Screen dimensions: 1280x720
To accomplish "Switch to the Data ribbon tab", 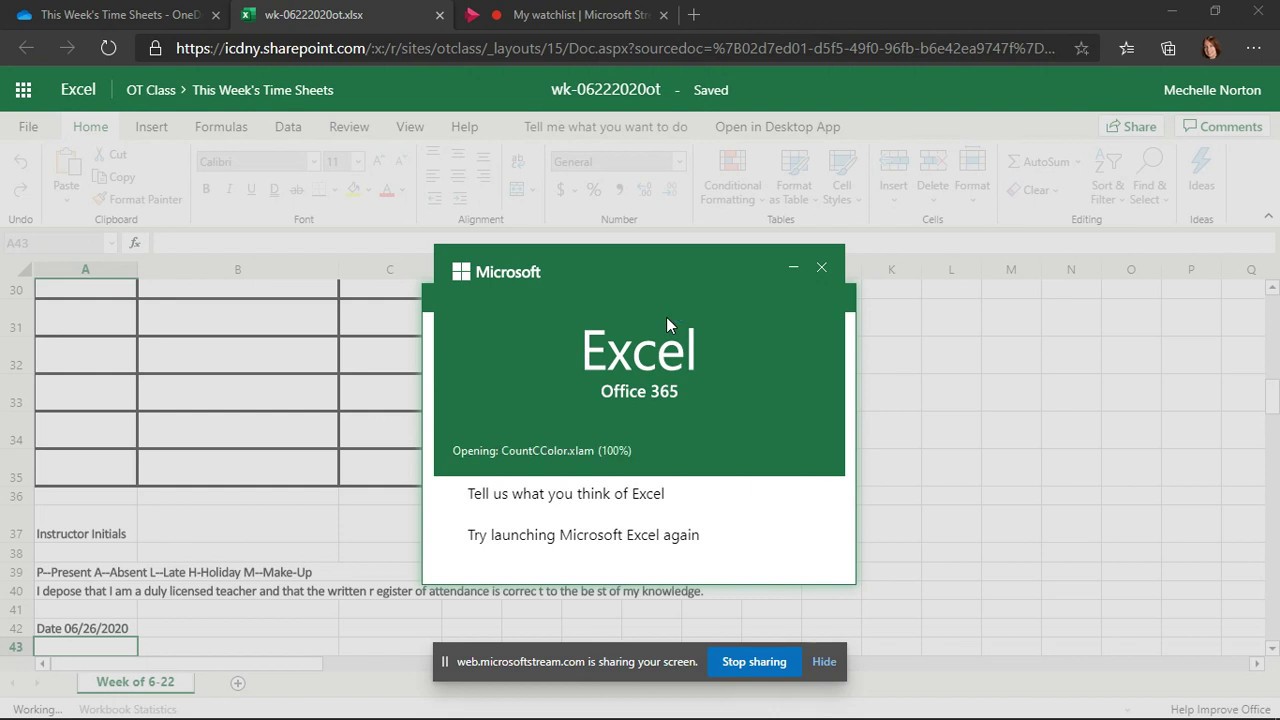I will (288, 127).
